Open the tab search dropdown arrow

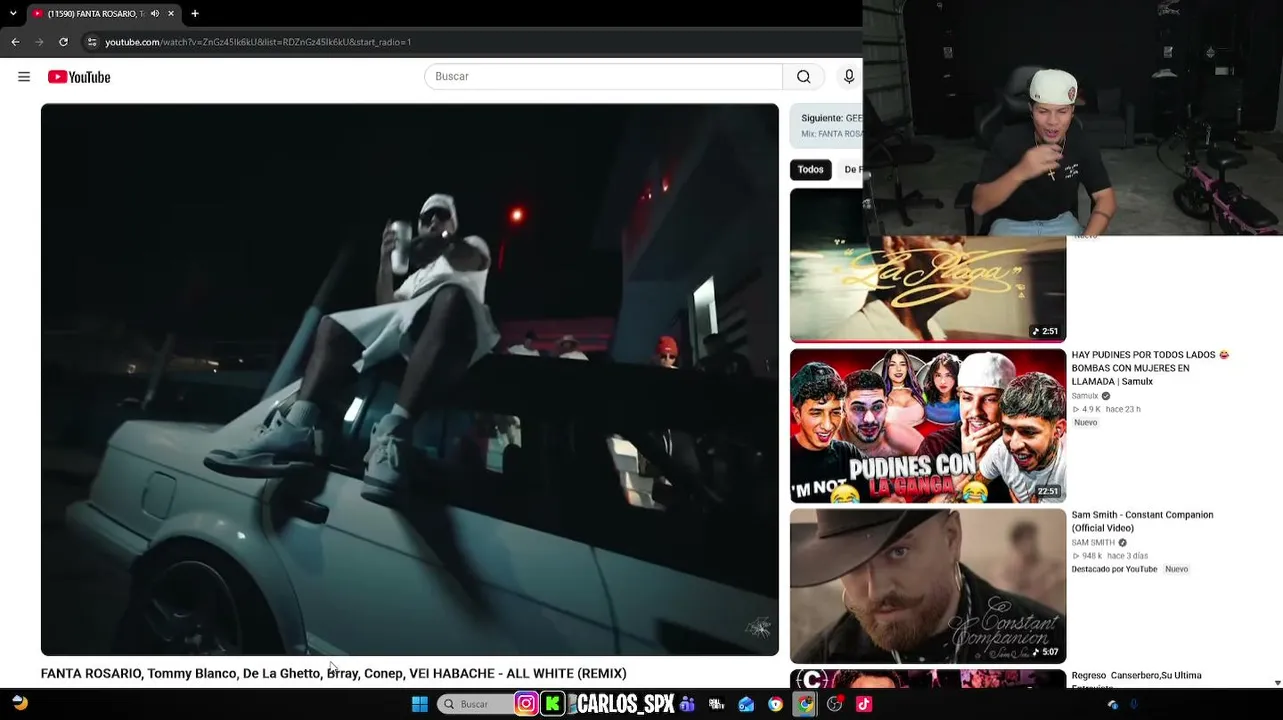(x=13, y=14)
